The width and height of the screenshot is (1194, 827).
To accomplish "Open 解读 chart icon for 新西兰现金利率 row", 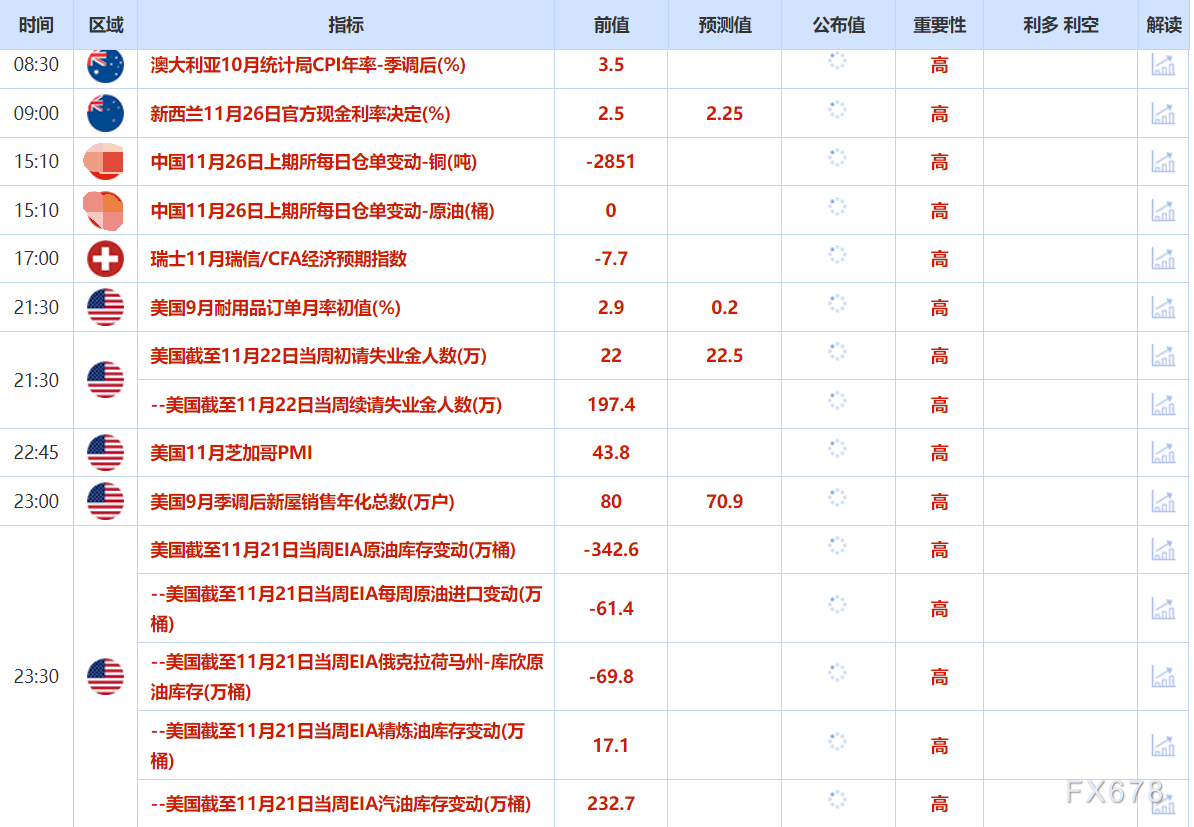I will click(x=1163, y=113).
